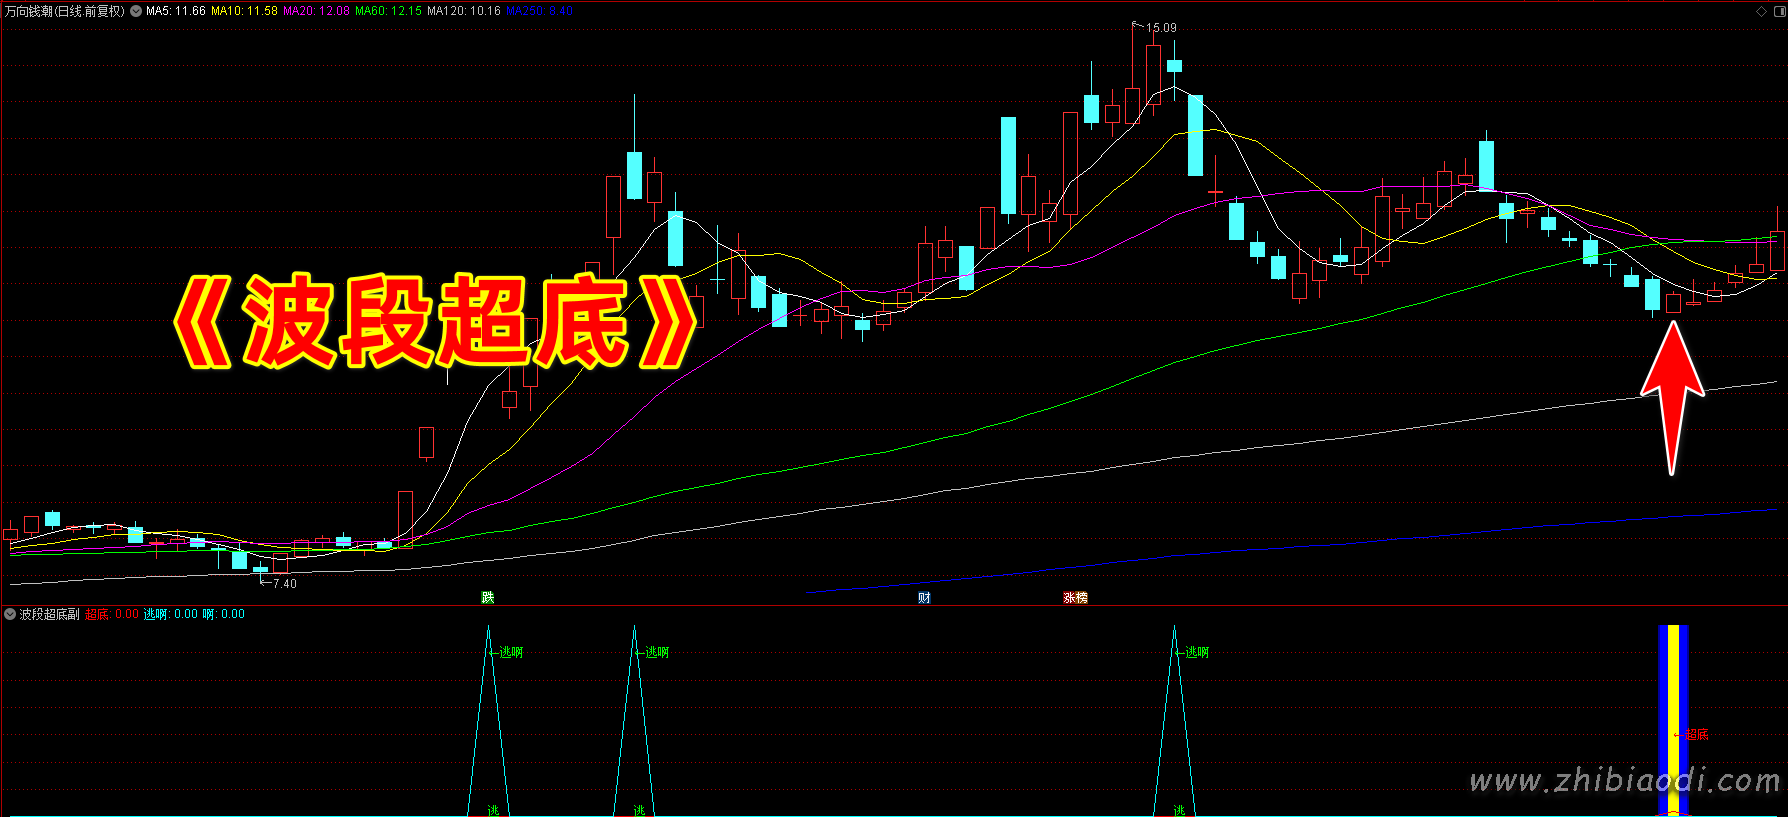The width and height of the screenshot is (1788, 817).
Task: Open main chart indicator dropdown beside 万向钱潮
Action: (x=136, y=11)
